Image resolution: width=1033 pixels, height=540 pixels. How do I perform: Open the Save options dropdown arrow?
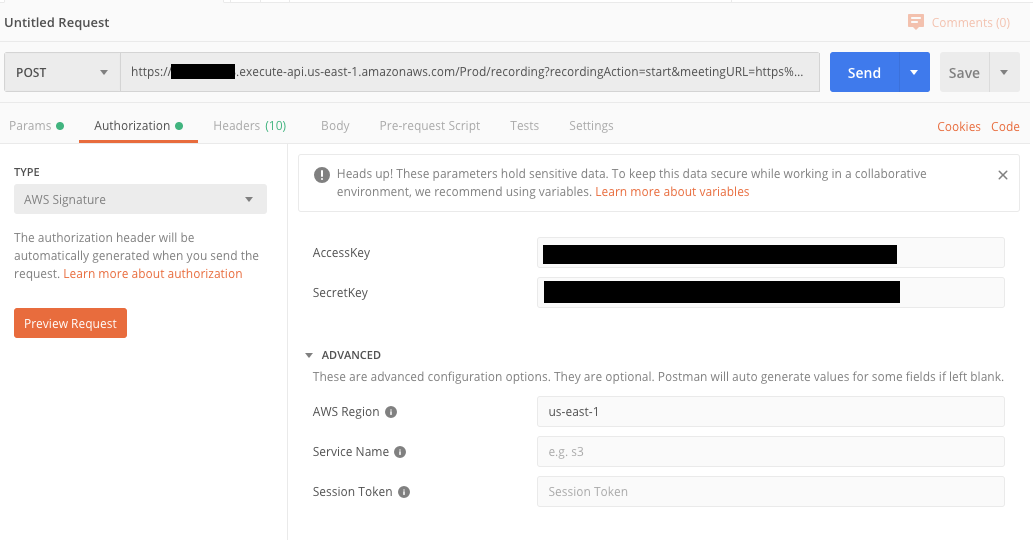point(1004,72)
